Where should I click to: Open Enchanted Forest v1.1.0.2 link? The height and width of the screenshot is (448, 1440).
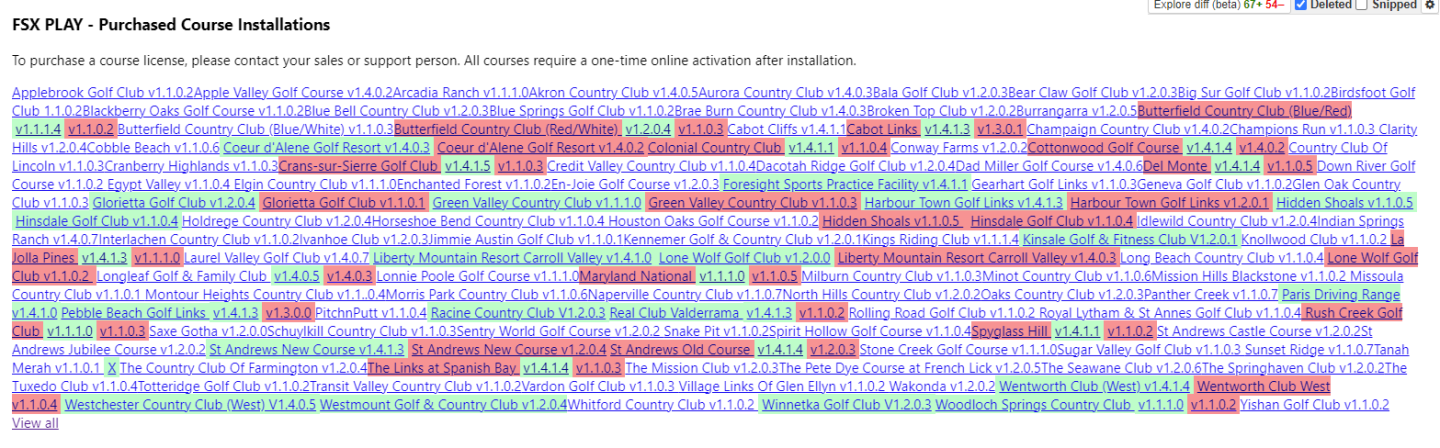point(473,185)
